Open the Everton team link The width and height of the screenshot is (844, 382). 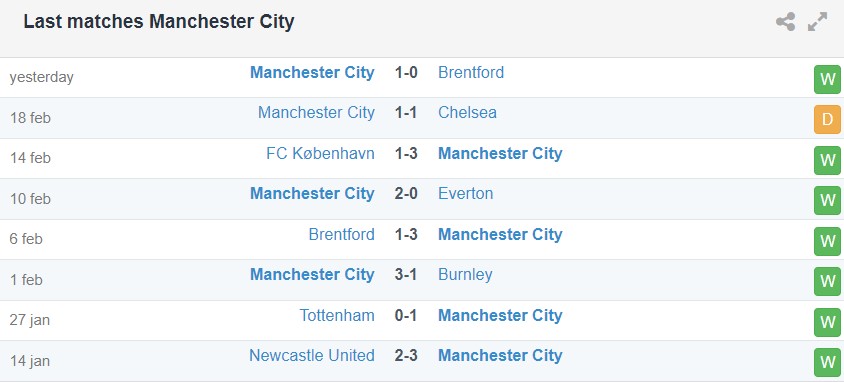(466, 194)
